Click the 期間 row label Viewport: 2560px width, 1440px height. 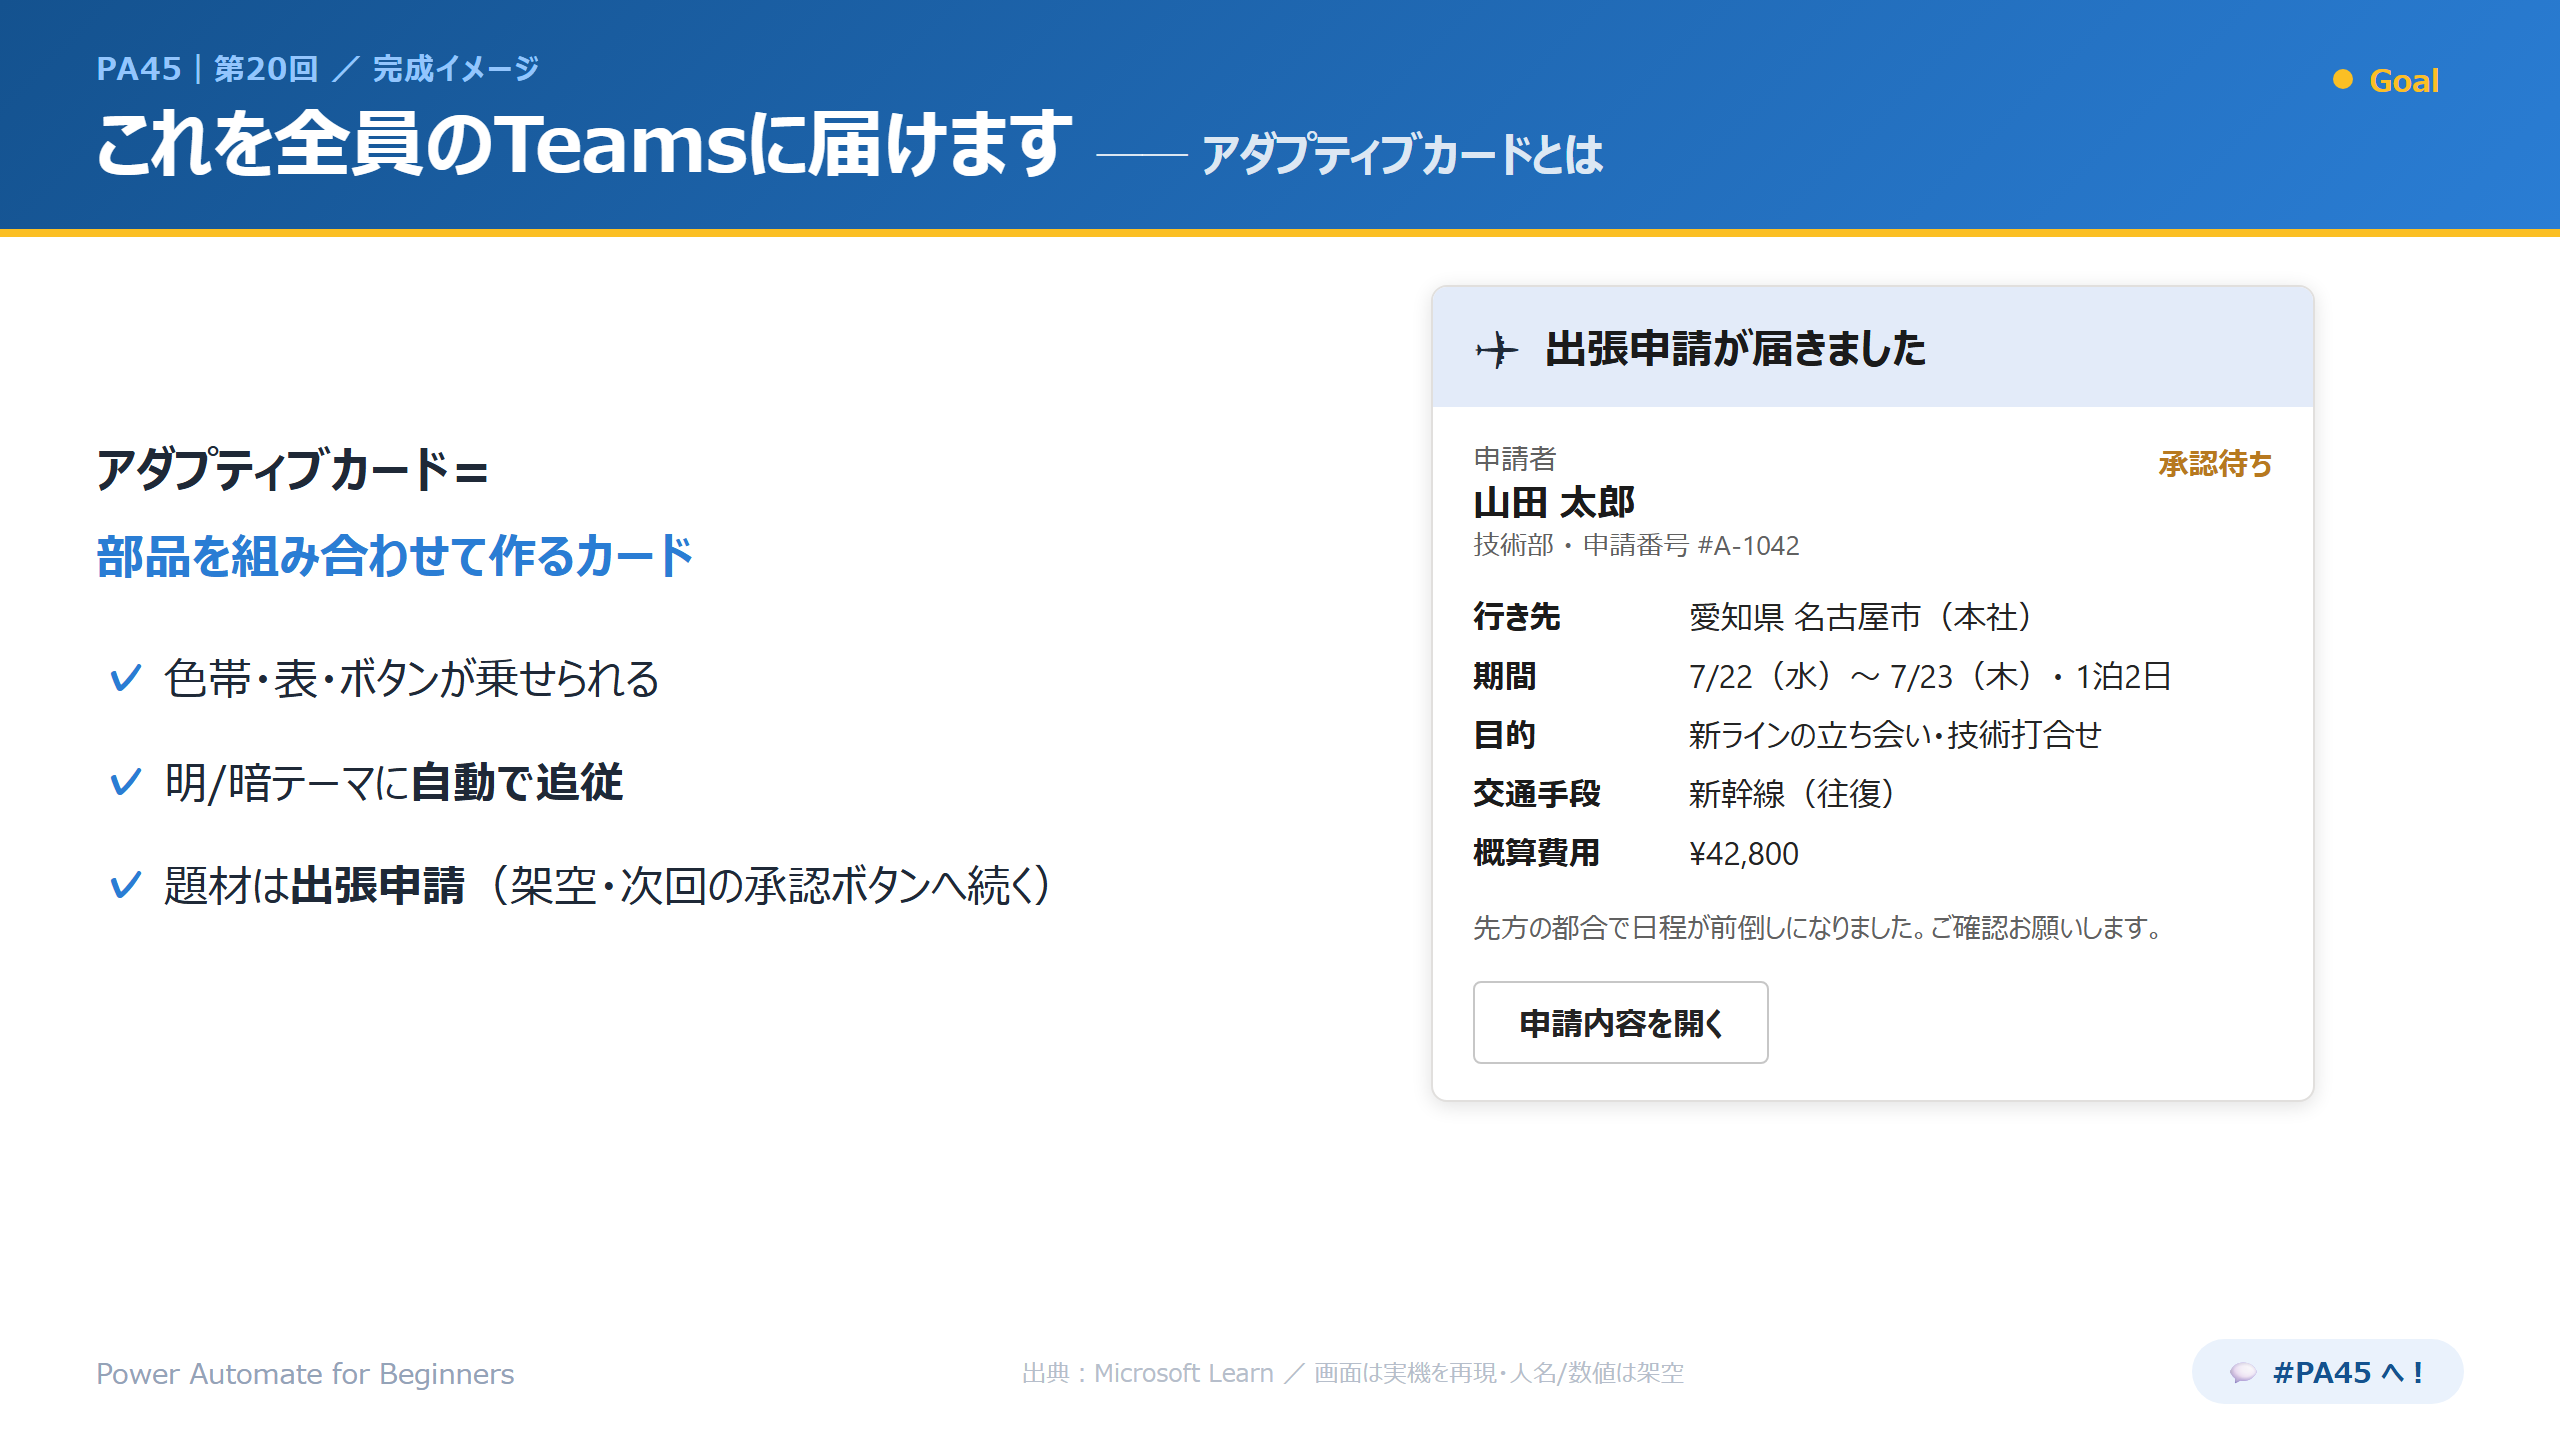pyautogui.click(x=1505, y=676)
